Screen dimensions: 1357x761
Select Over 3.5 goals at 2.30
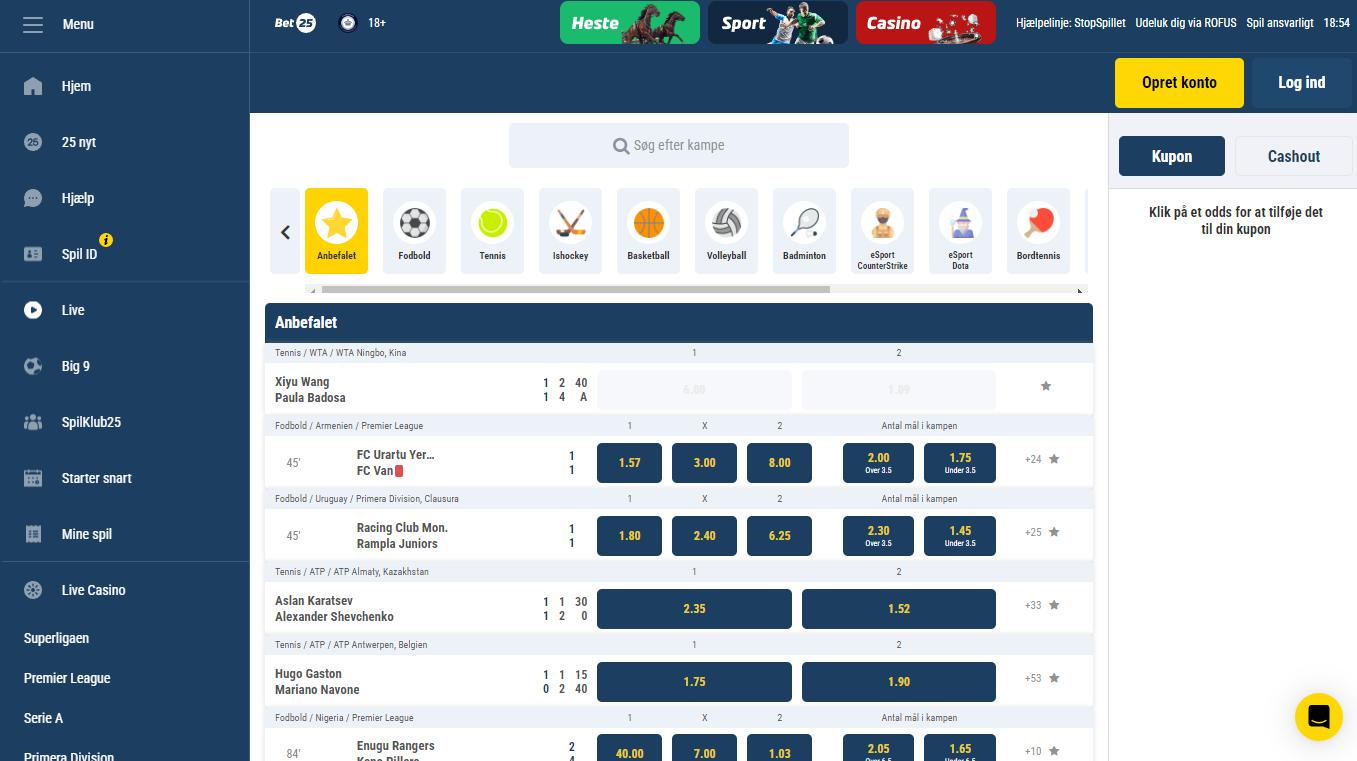tap(878, 536)
